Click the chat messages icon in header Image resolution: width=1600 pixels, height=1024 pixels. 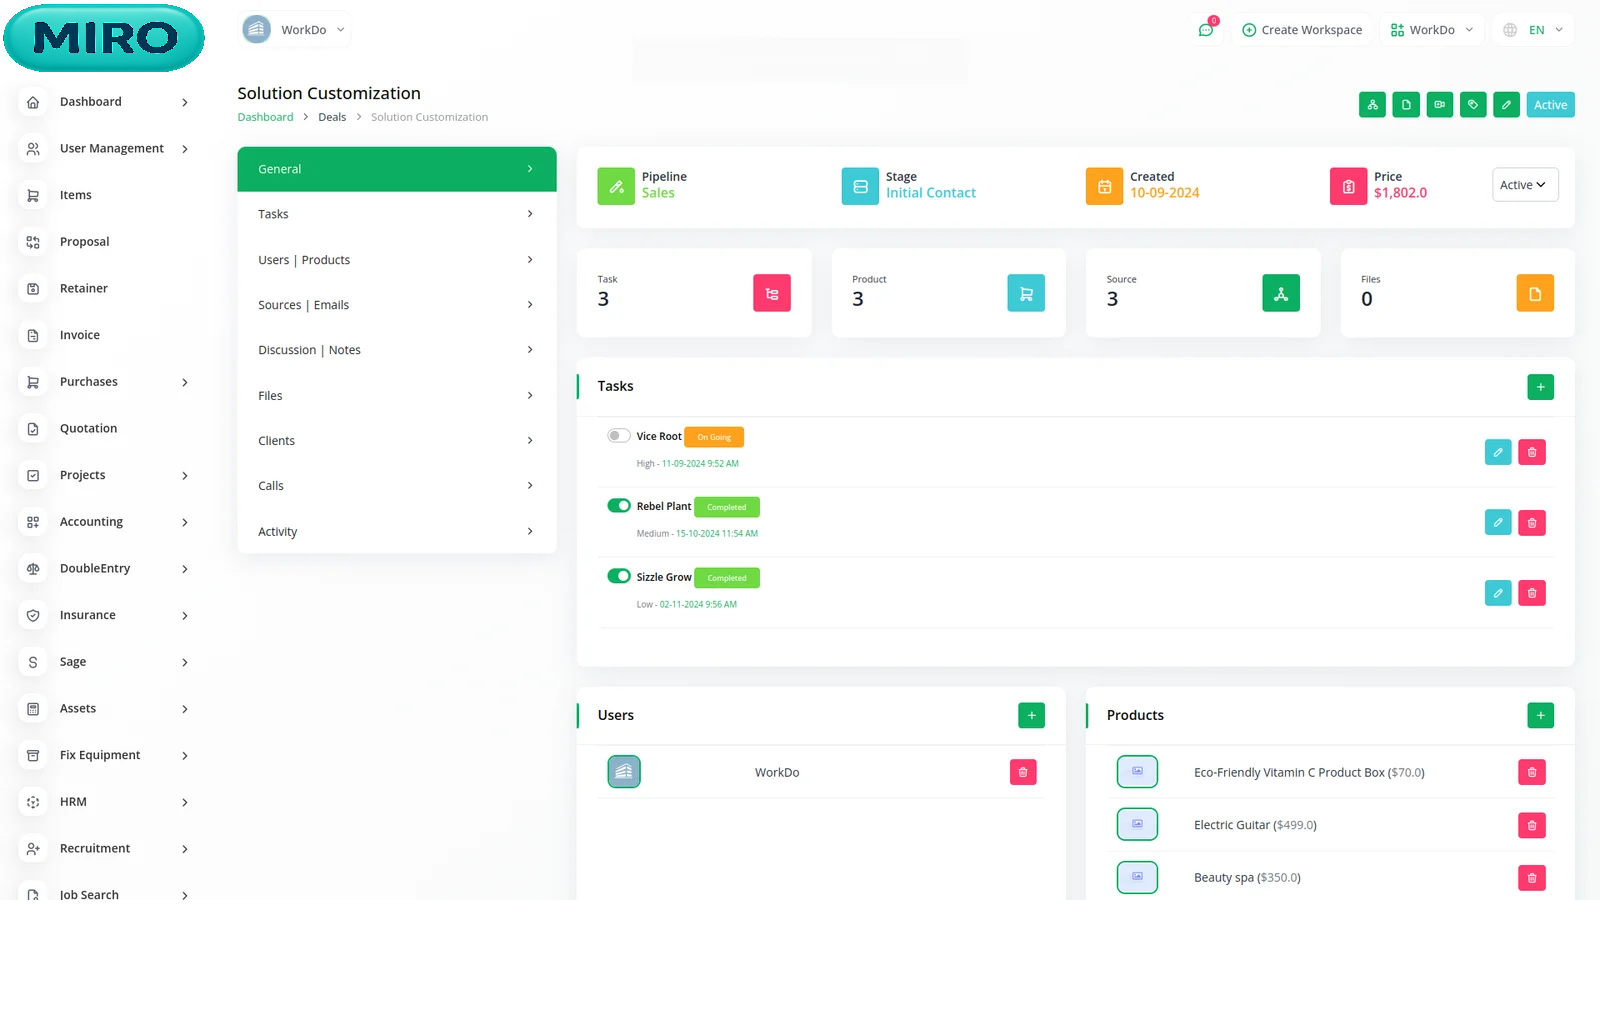1206,30
